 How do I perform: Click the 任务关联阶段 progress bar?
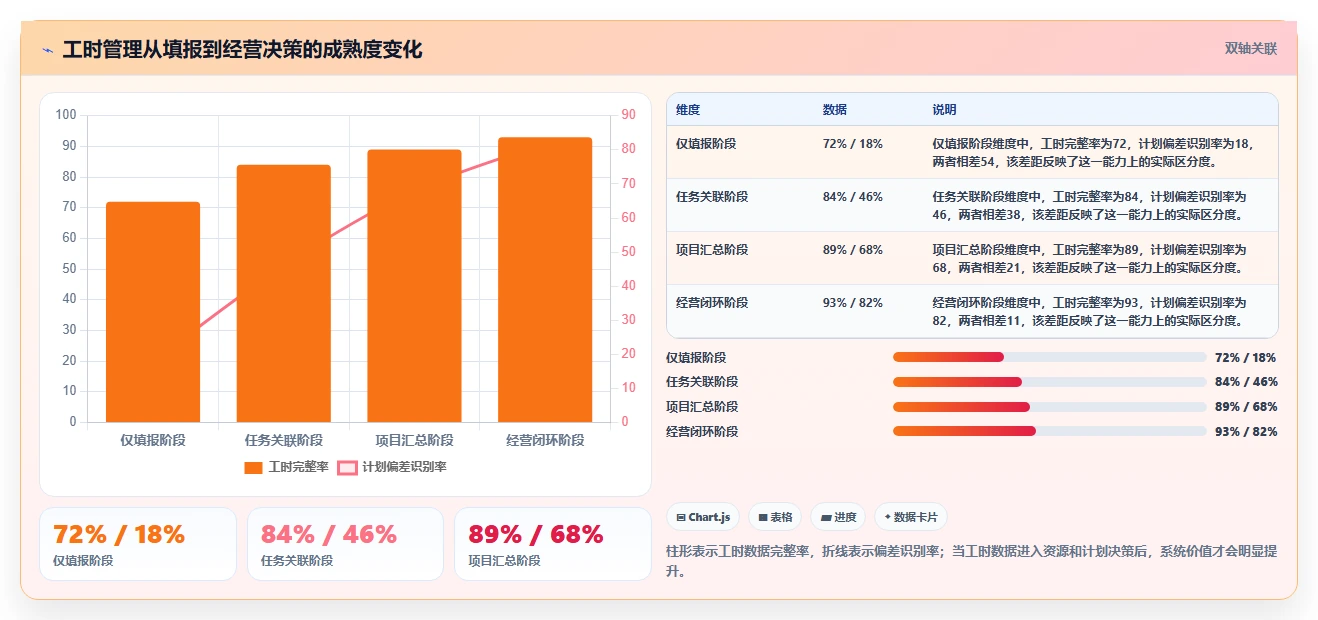1050,382
